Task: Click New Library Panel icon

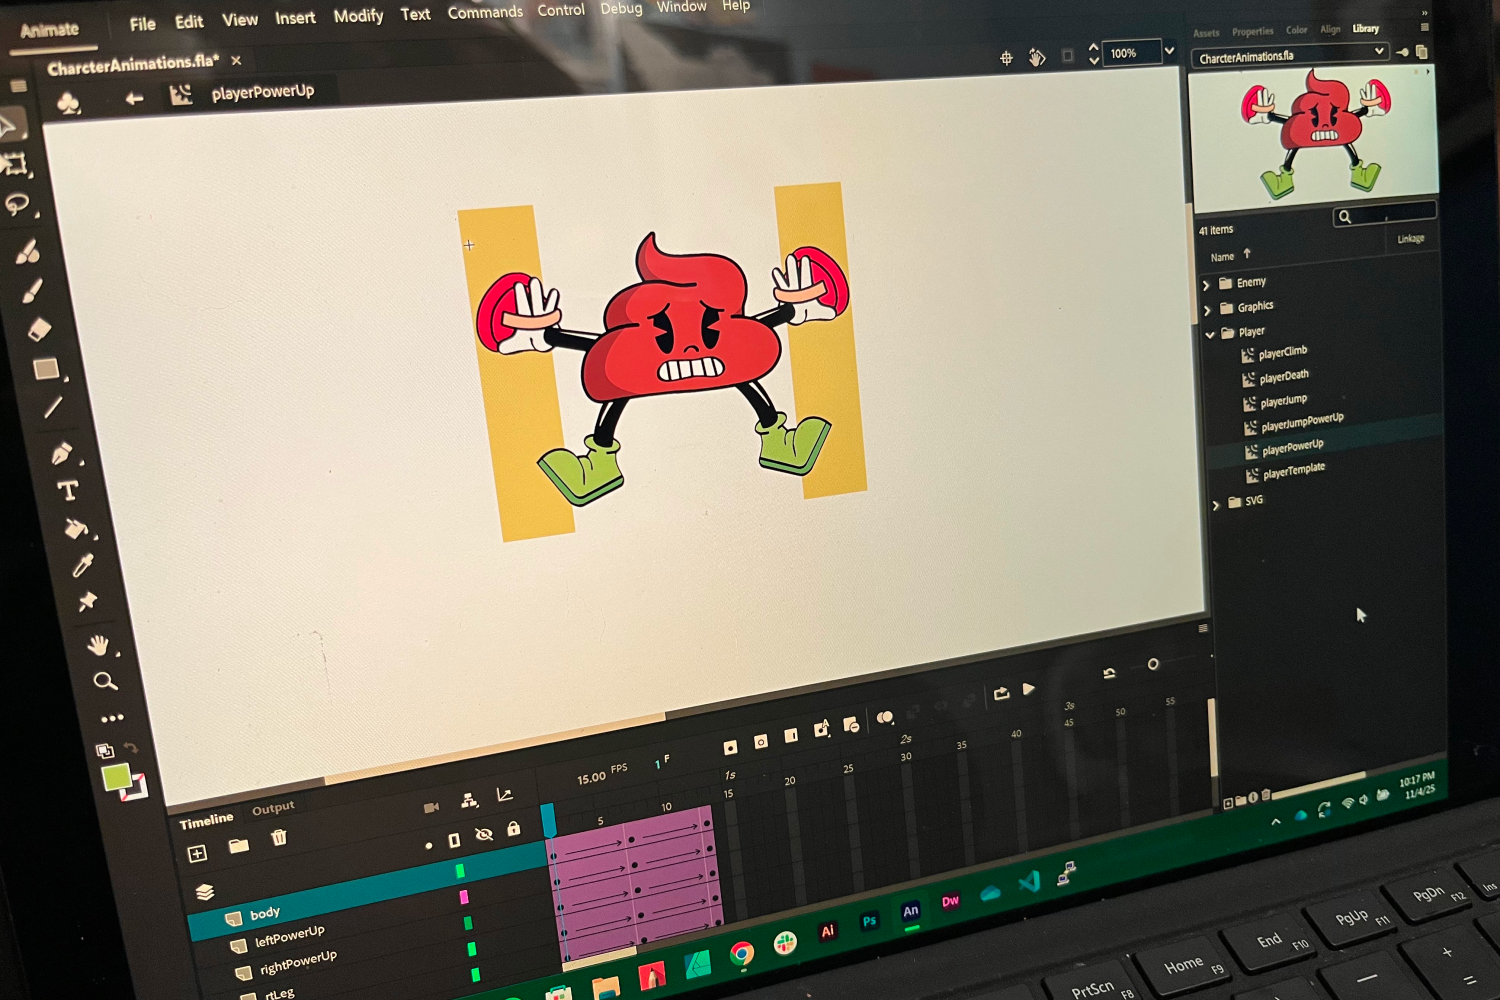Action: (x=1421, y=51)
